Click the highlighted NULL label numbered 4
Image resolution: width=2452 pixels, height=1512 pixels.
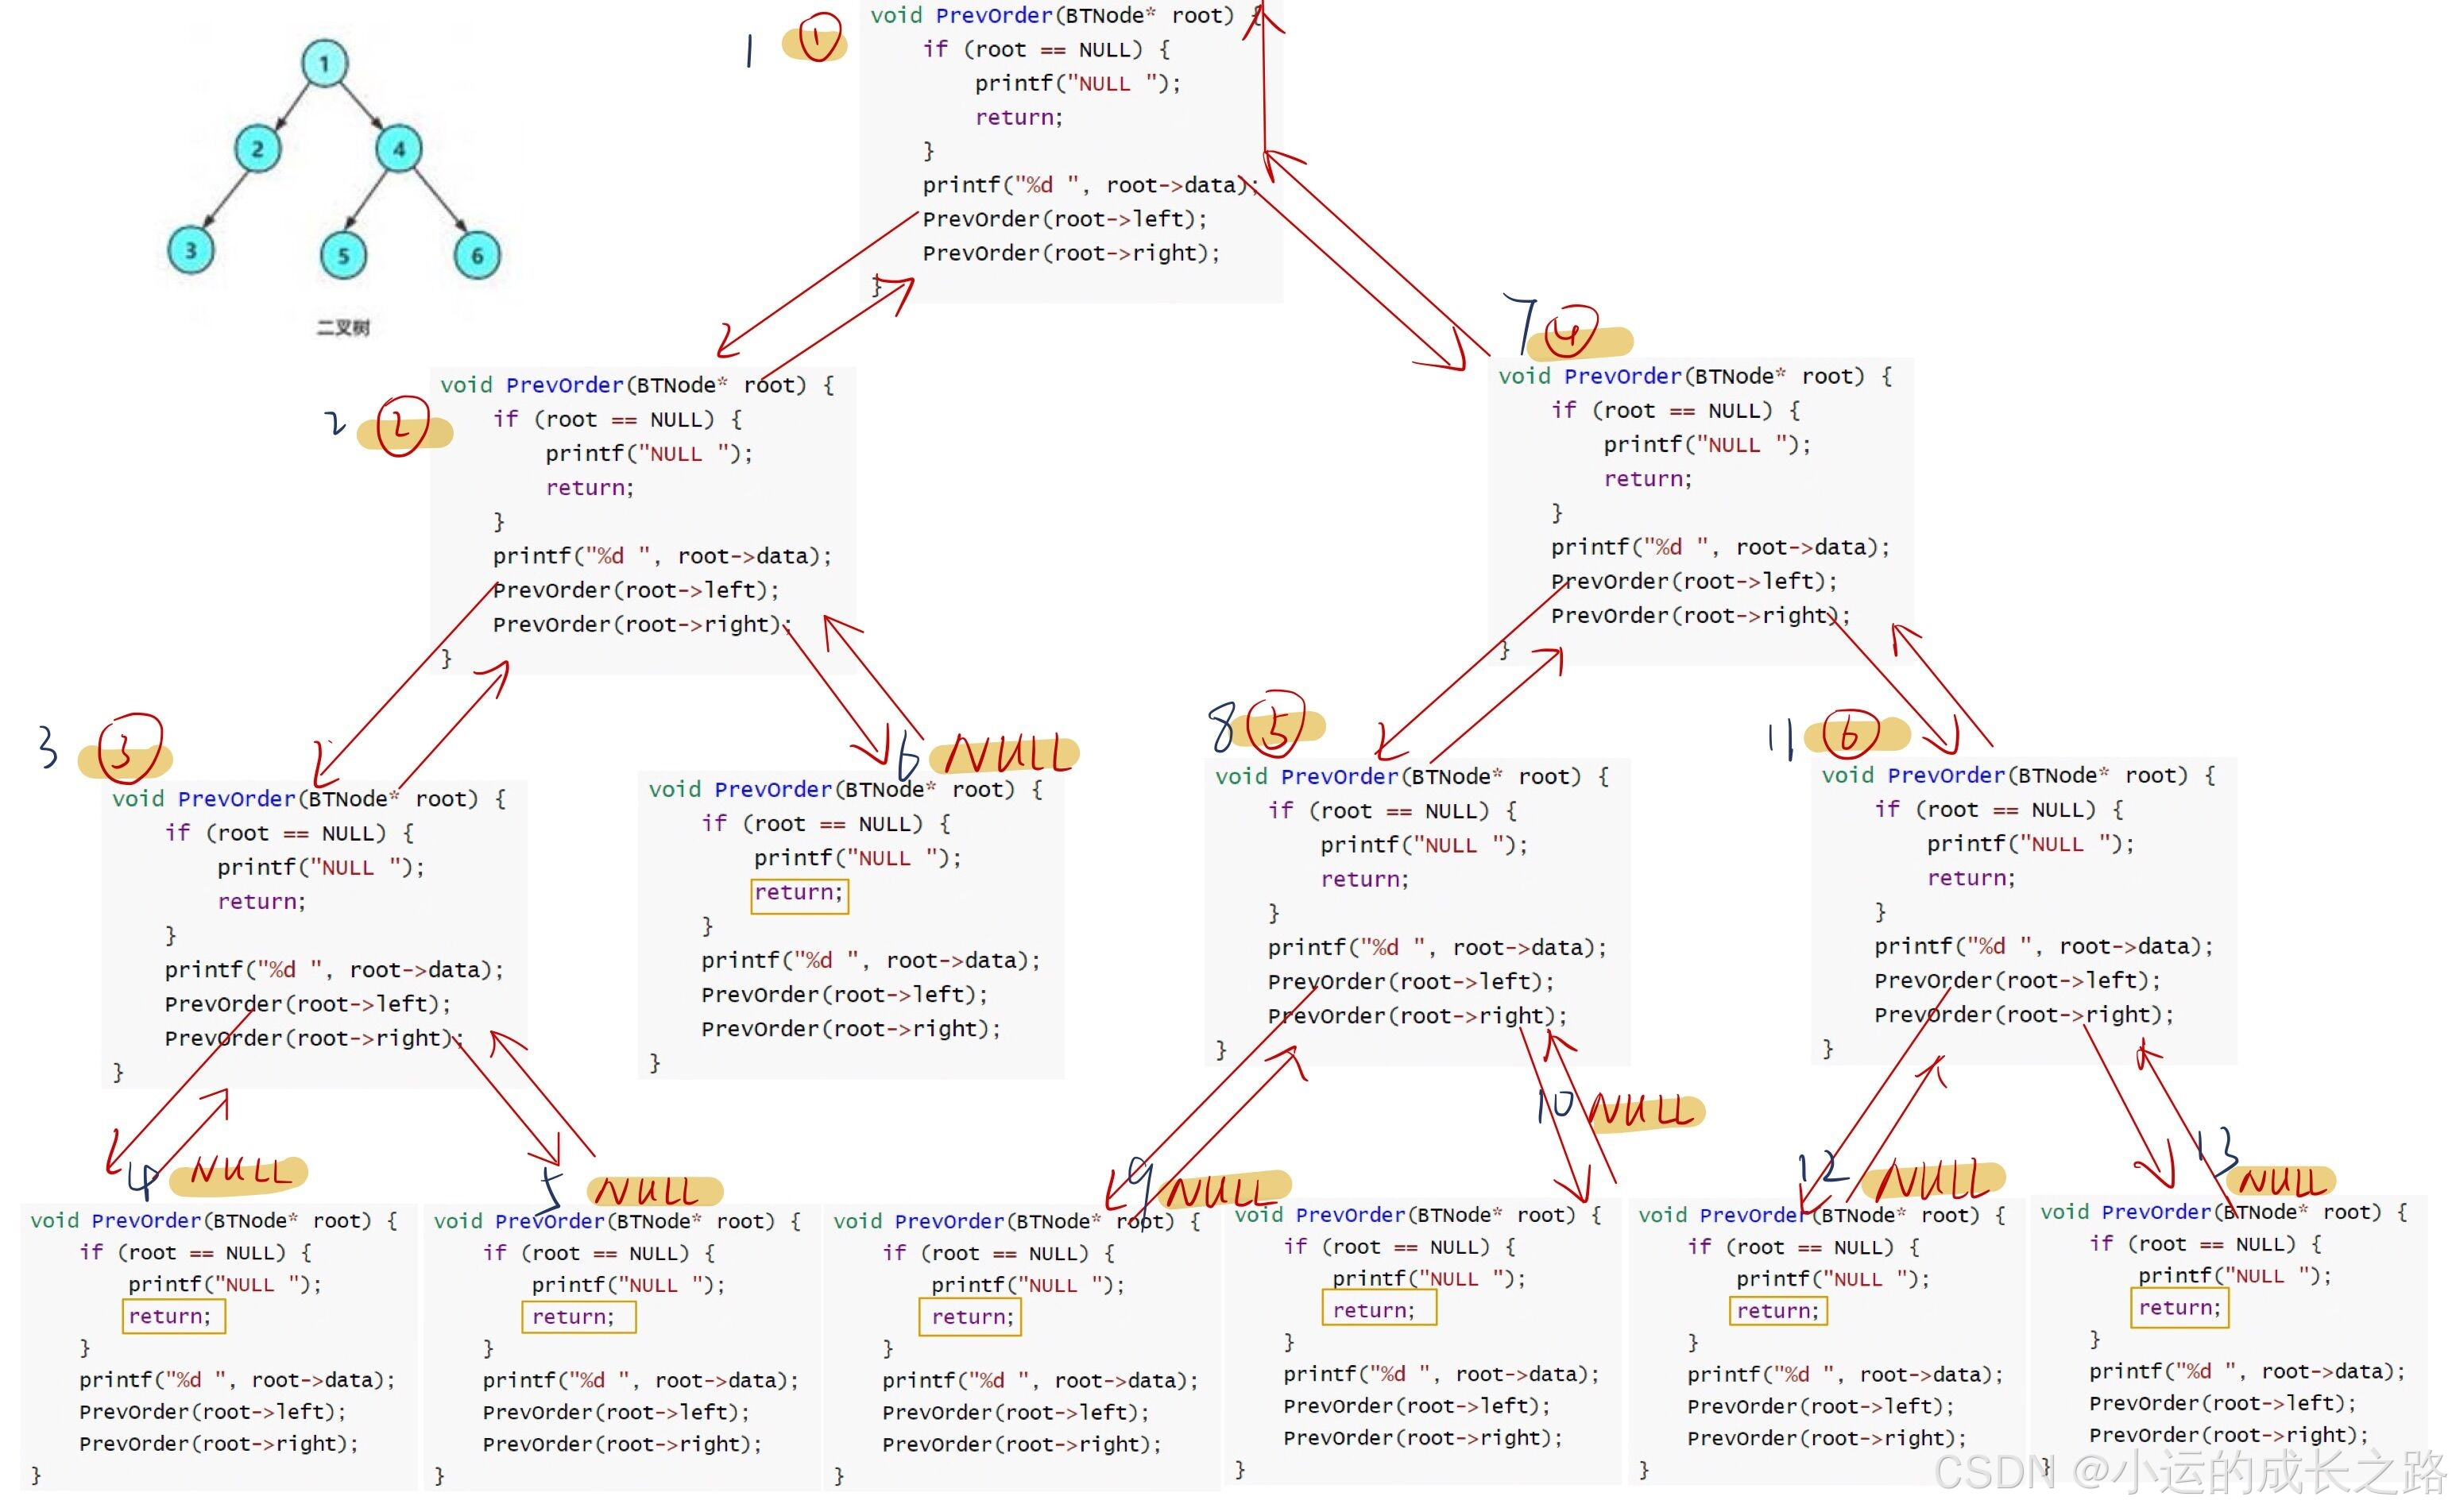(x=240, y=1172)
